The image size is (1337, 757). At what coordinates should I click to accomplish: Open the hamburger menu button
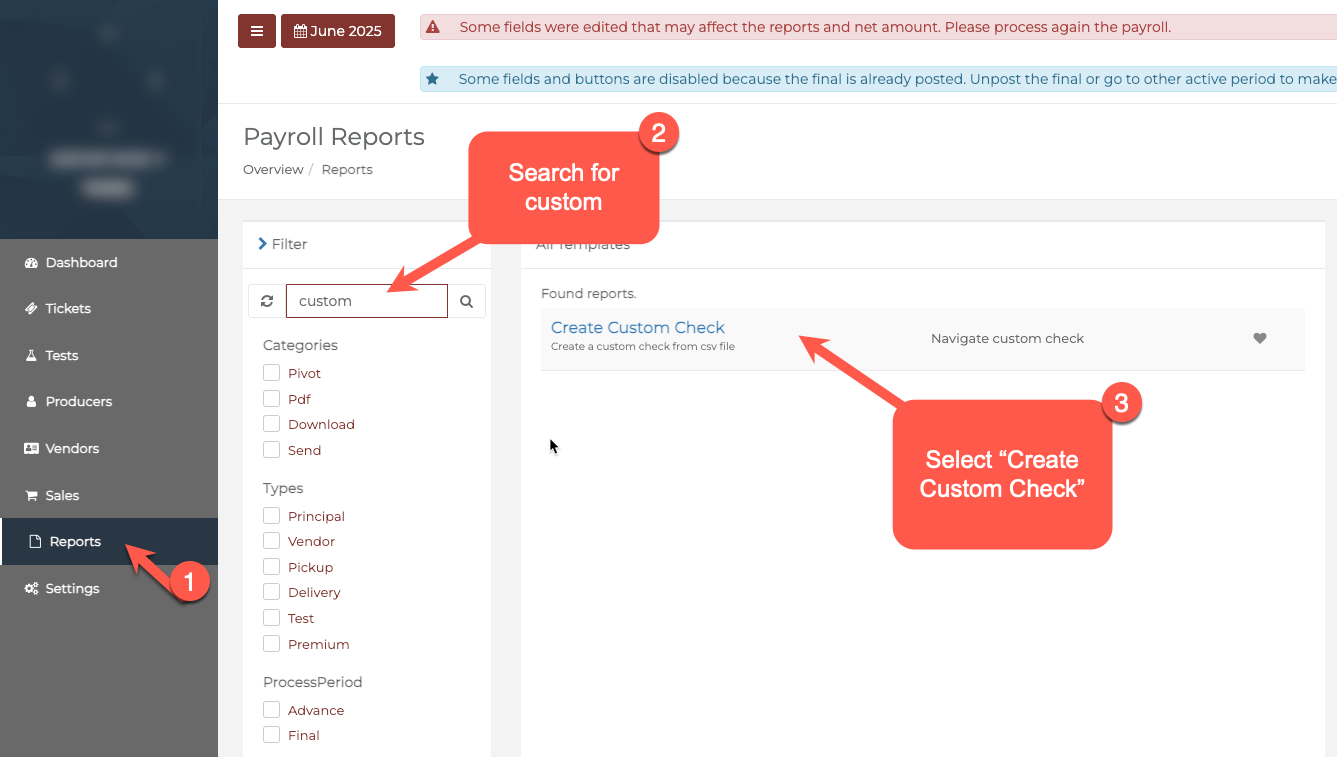(x=257, y=31)
